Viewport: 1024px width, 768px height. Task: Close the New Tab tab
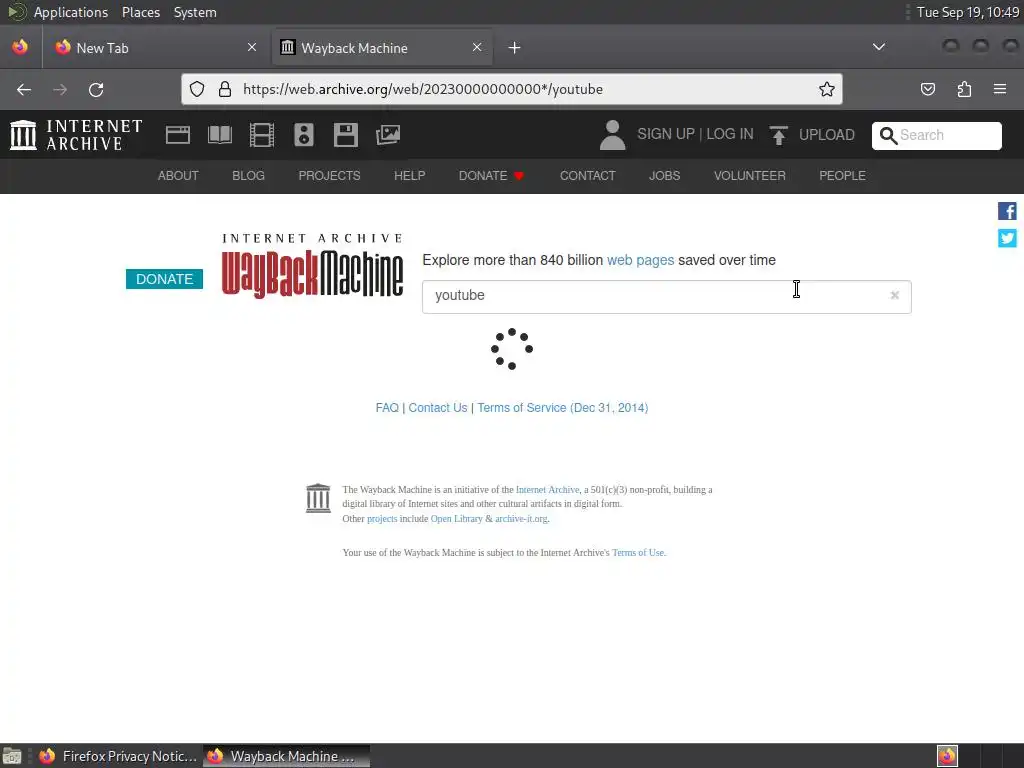252,47
